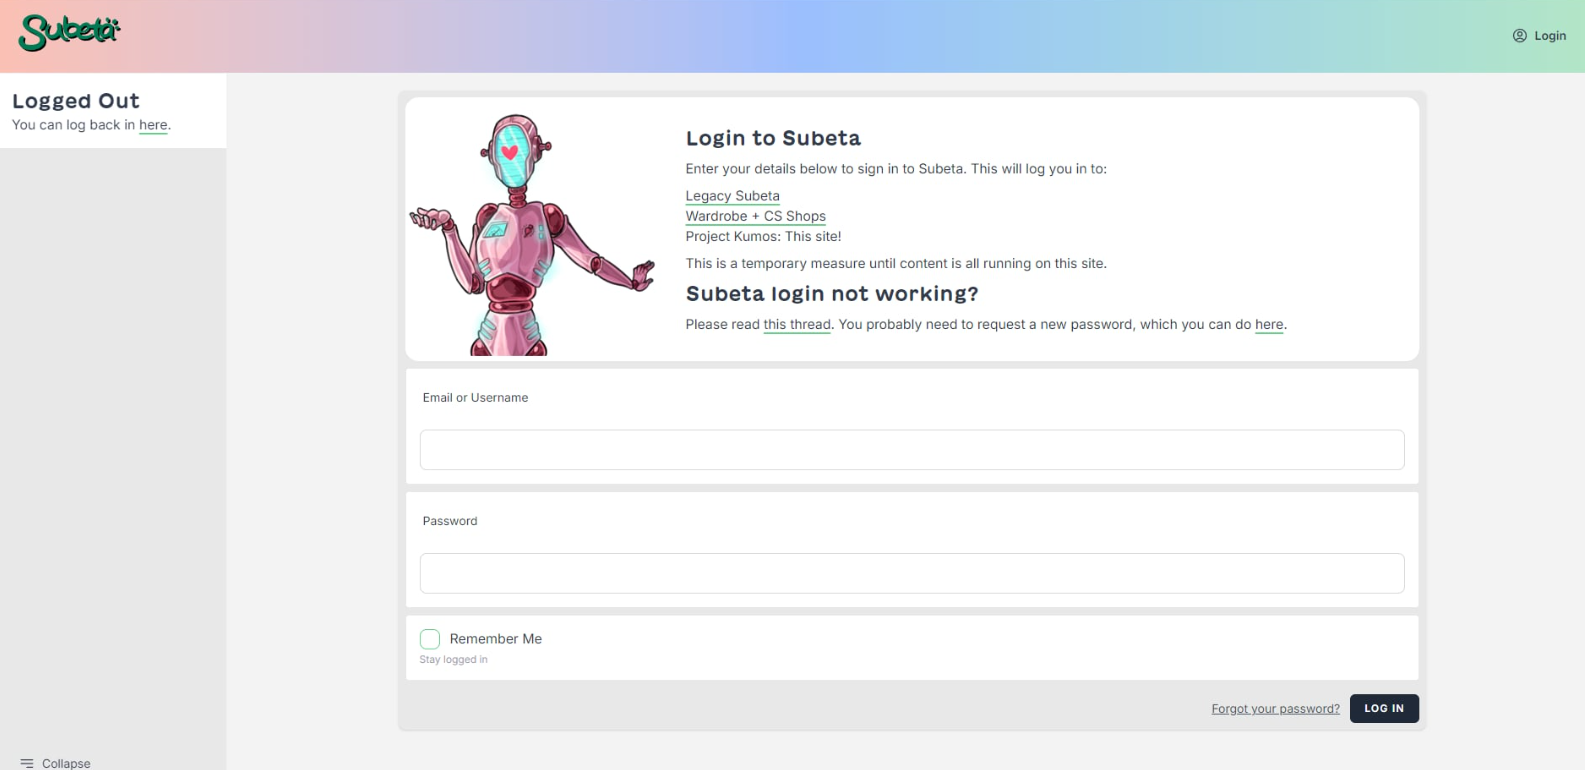
Task: Click the 'Remember Me' label text
Action: click(496, 639)
